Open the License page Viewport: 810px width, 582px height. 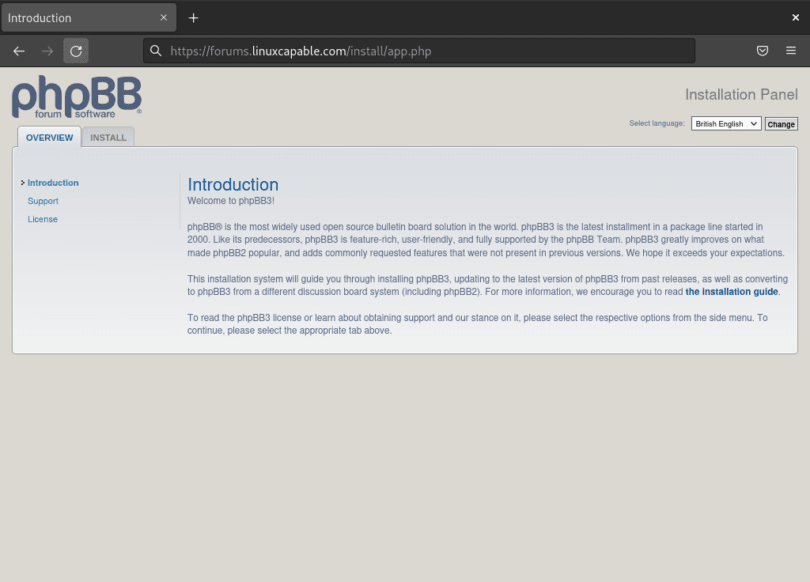tap(43, 219)
